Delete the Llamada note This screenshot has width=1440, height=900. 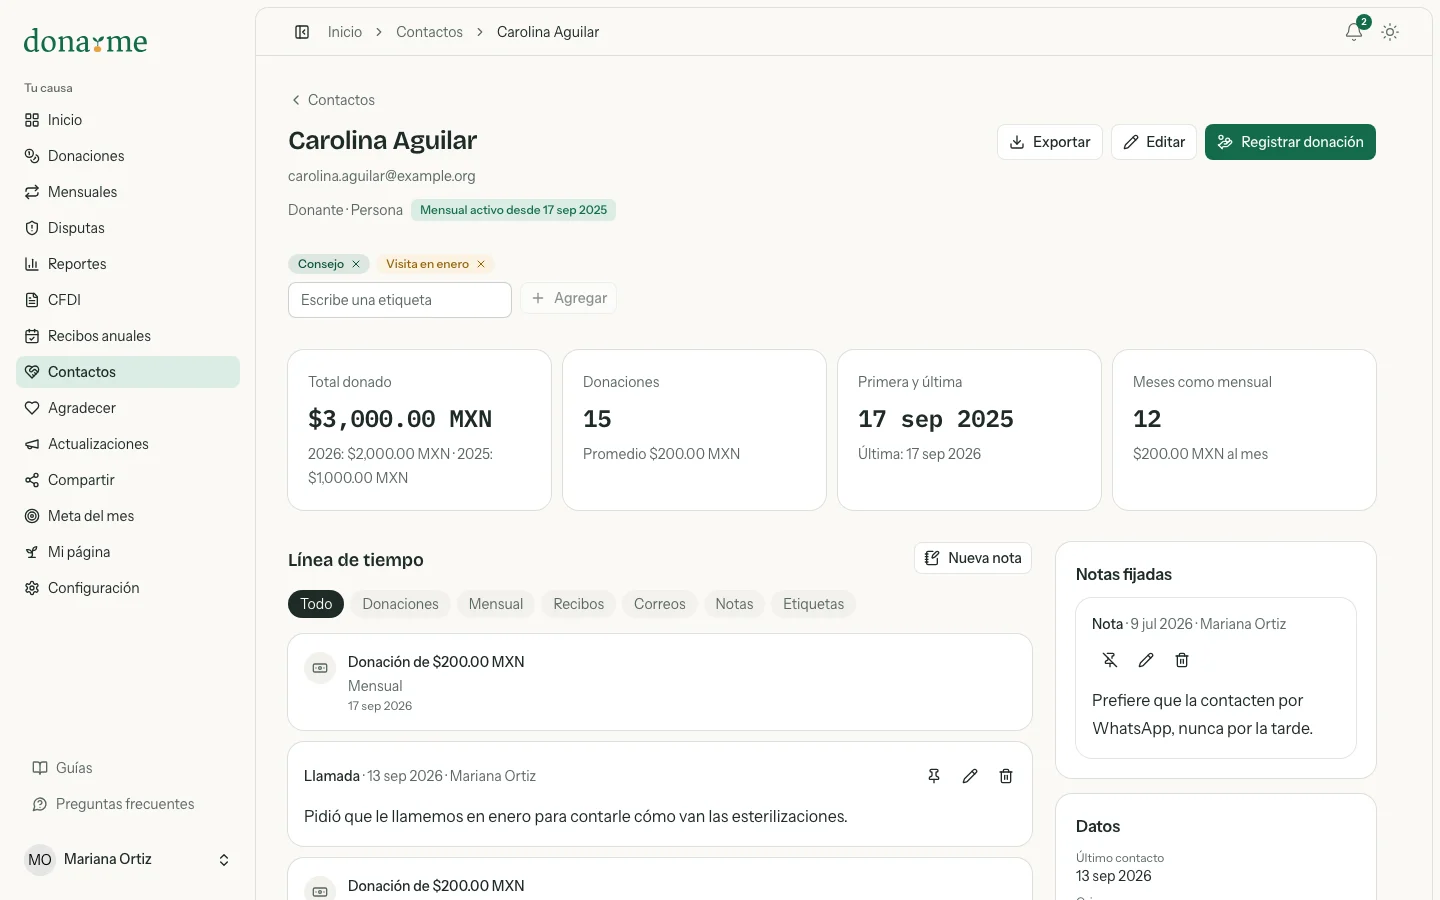pos(1006,776)
